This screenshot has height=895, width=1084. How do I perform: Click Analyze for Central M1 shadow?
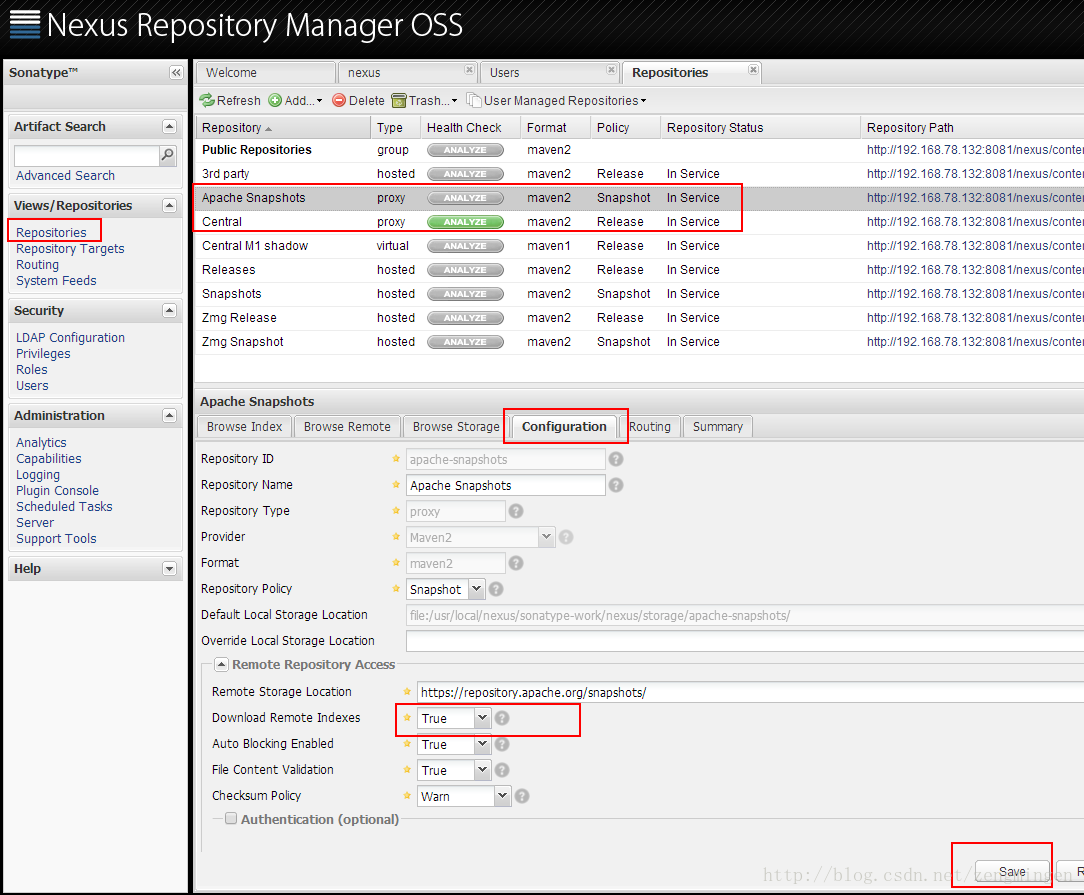(x=465, y=246)
